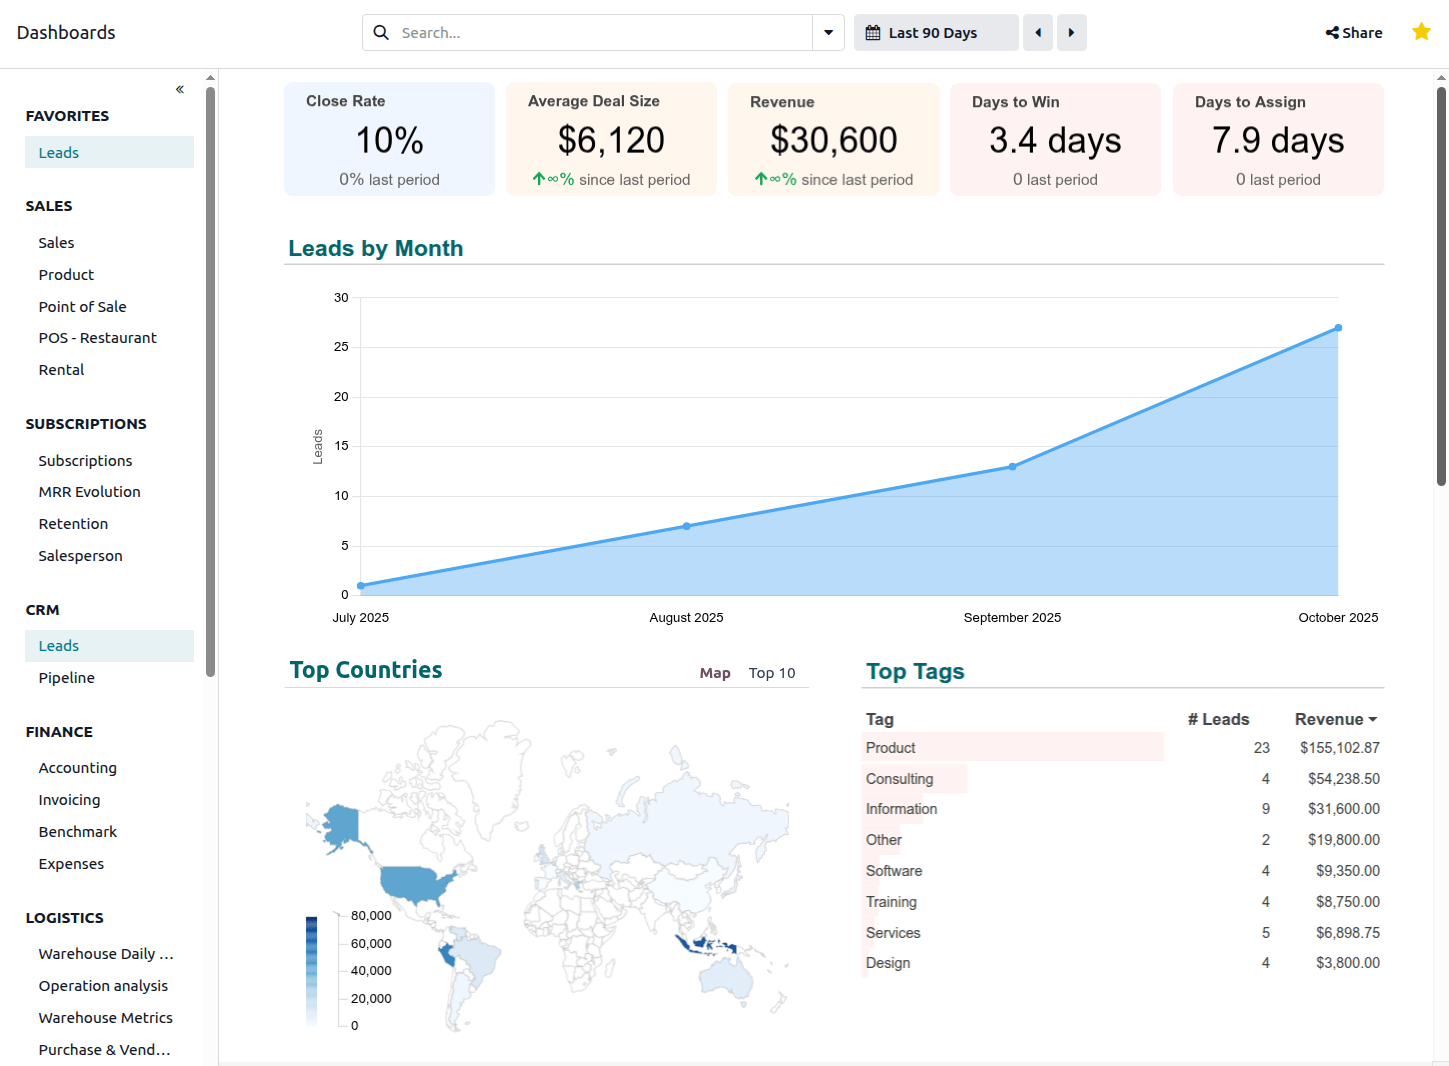The image size is (1449, 1066).
Task: Open the MRR Evolution dashboard
Action: click(x=89, y=491)
